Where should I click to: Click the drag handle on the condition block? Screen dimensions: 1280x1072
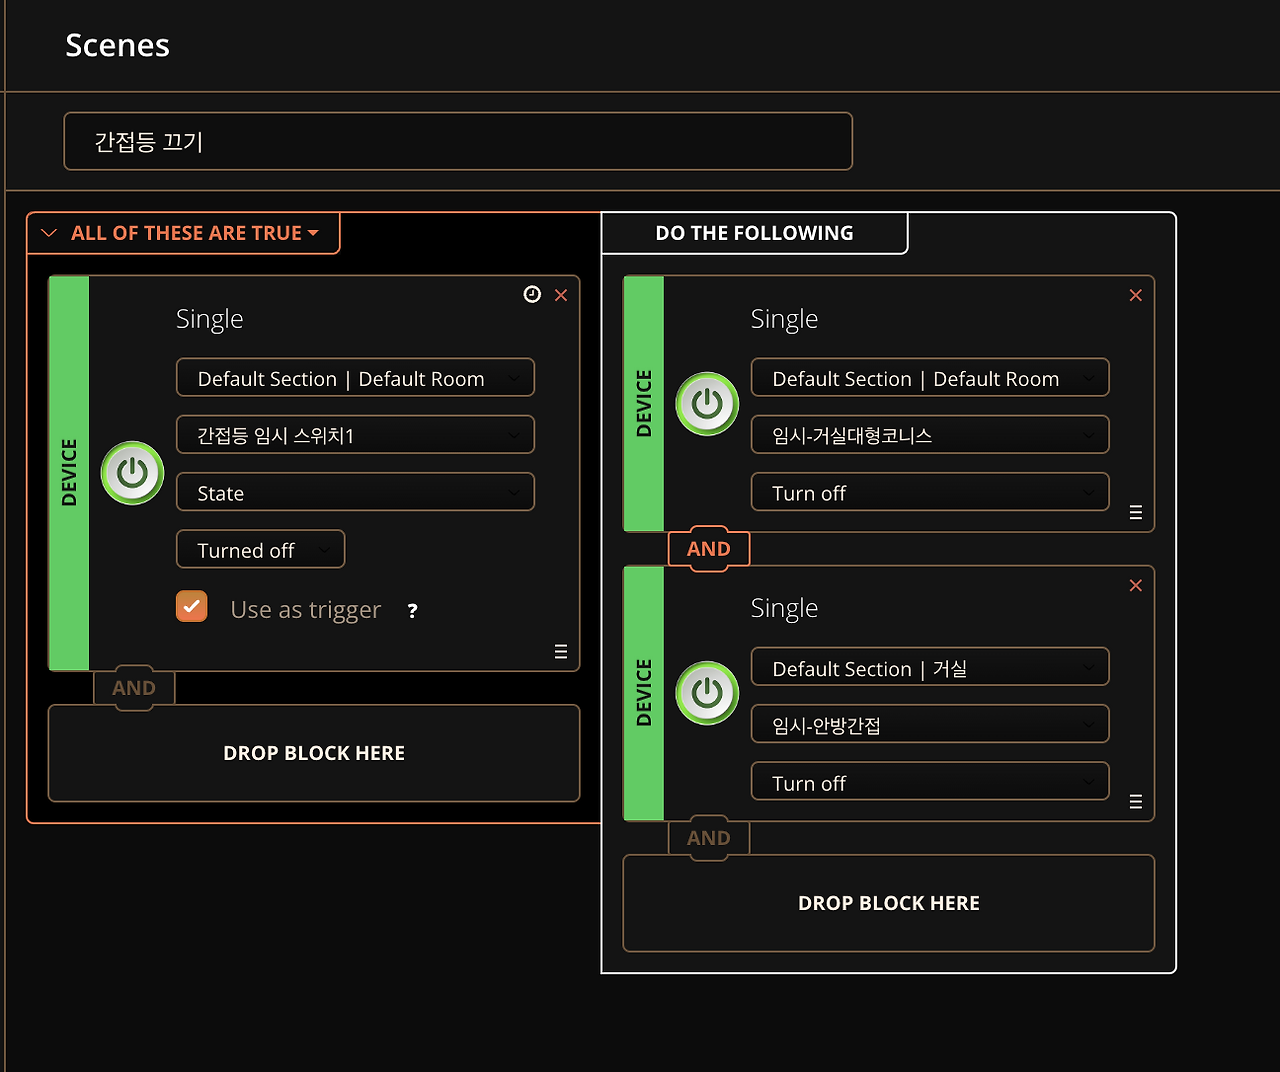pos(561,652)
